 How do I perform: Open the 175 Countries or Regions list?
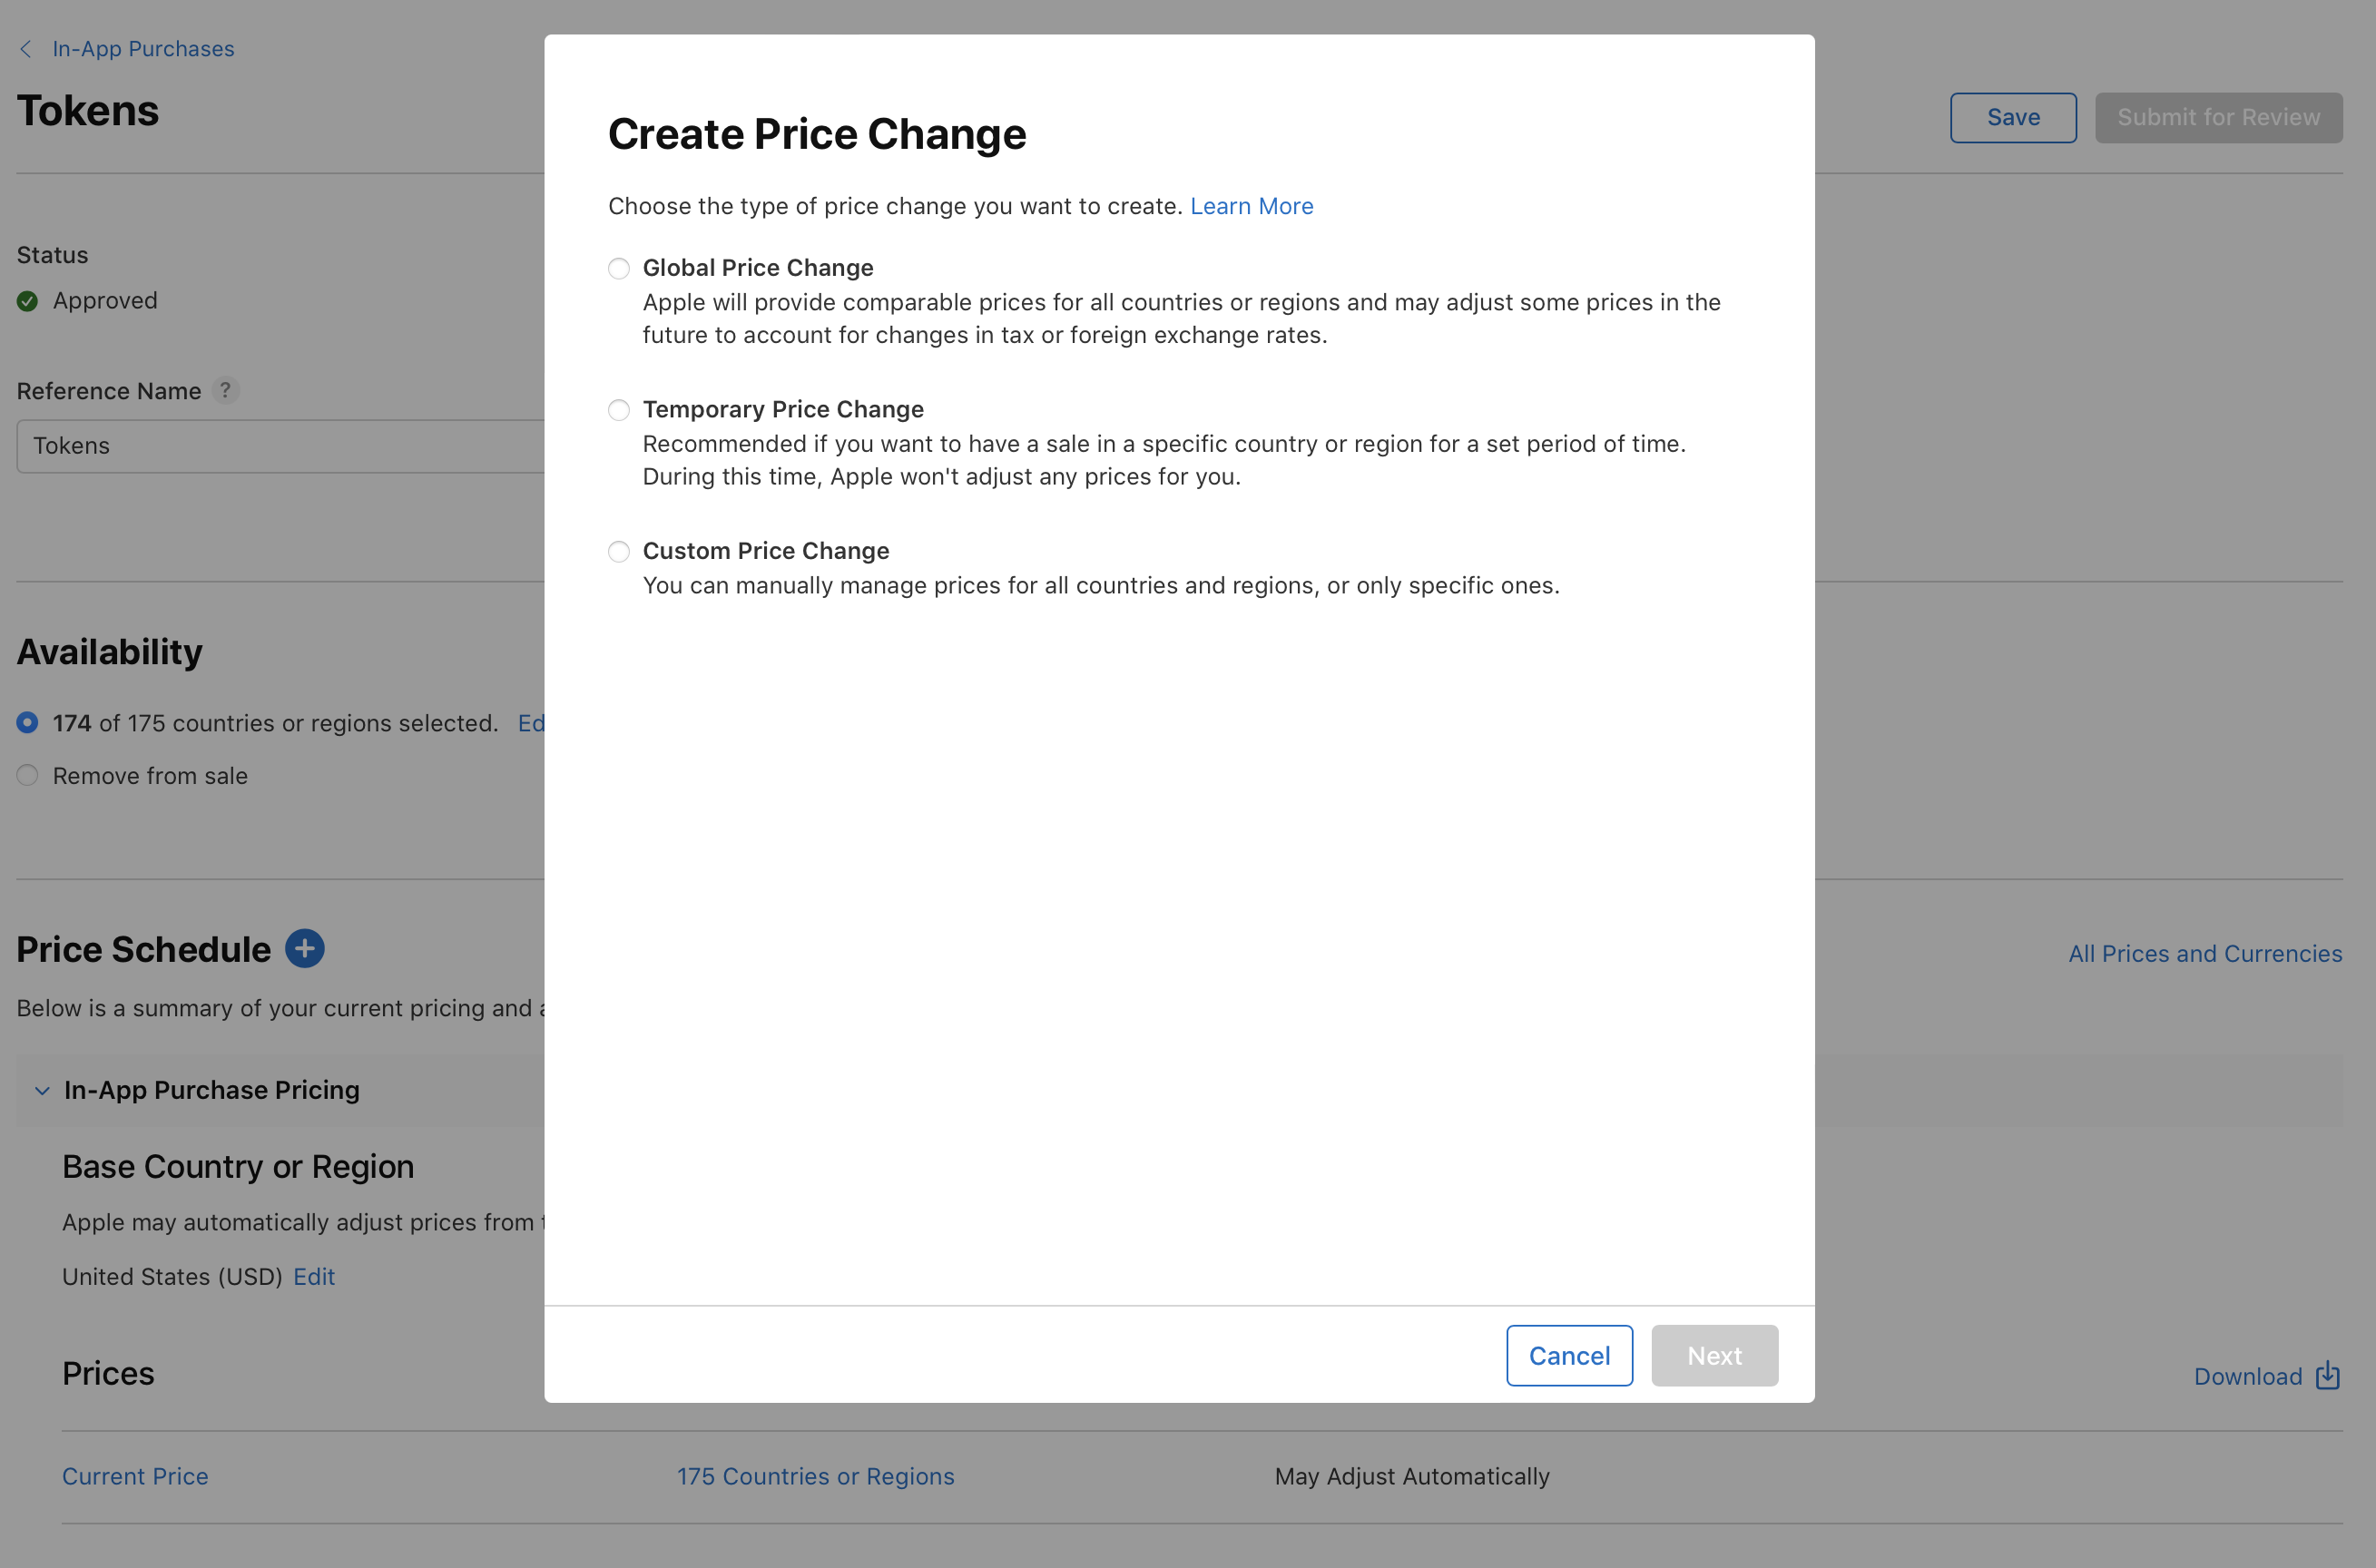pos(815,1476)
